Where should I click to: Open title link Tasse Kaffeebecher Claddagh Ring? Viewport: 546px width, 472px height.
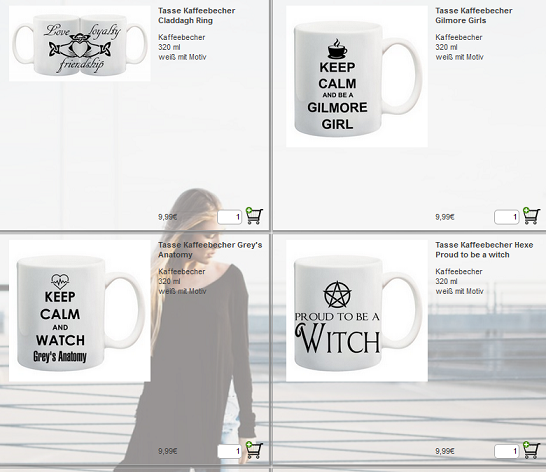pyautogui.click(x=196, y=16)
